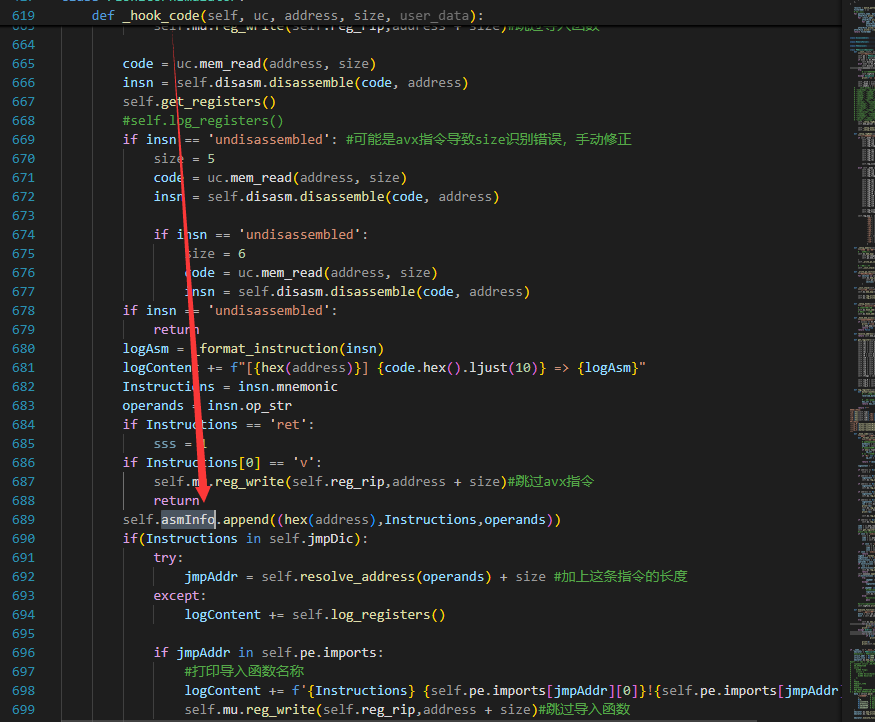This screenshot has width=875, height=722.
Task: Click line number 677 in the gutter
Action: pyautogui.click(x=23, y=292)
